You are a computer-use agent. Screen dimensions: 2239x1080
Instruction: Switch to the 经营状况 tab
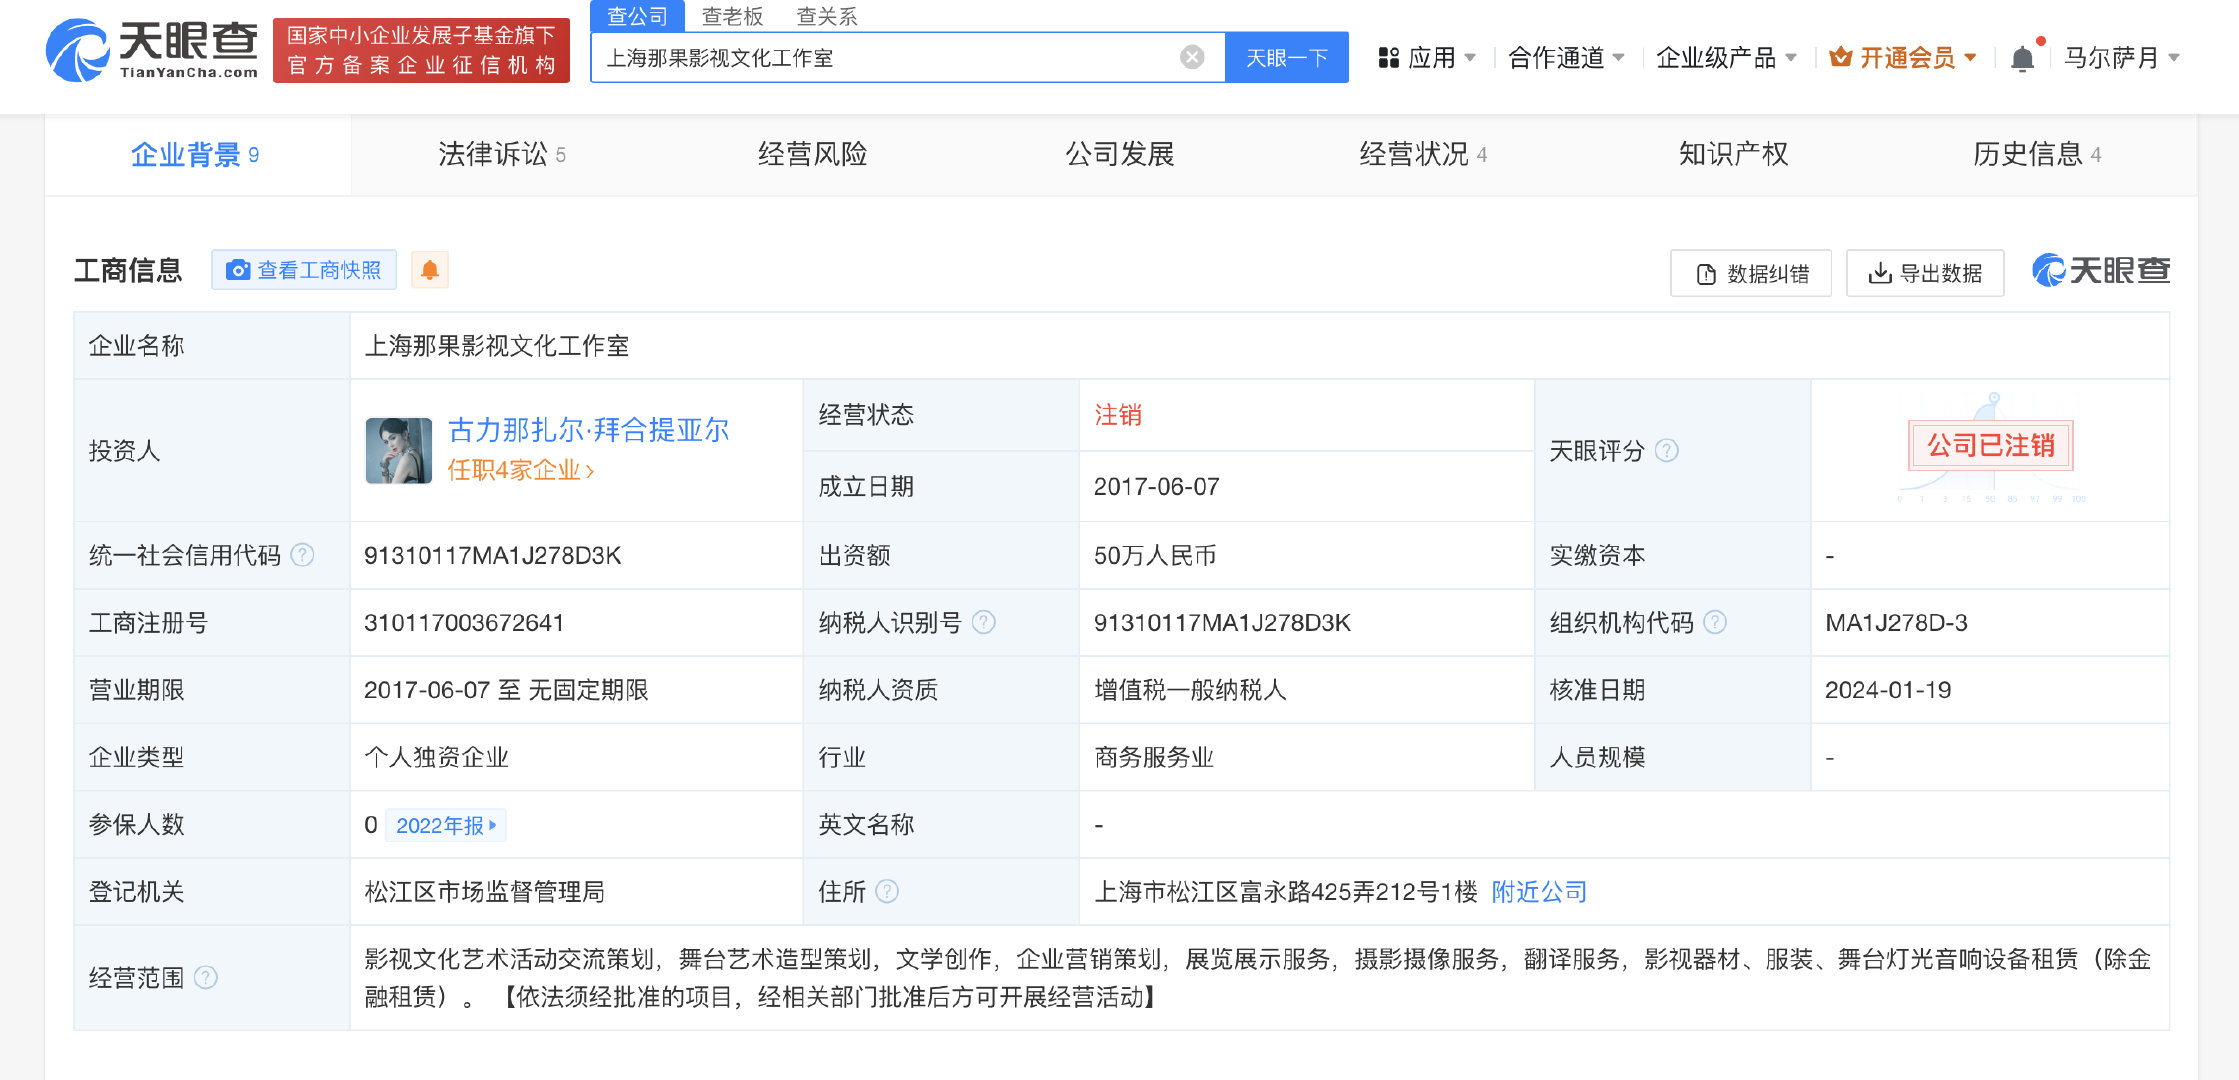pos(1423,154)
